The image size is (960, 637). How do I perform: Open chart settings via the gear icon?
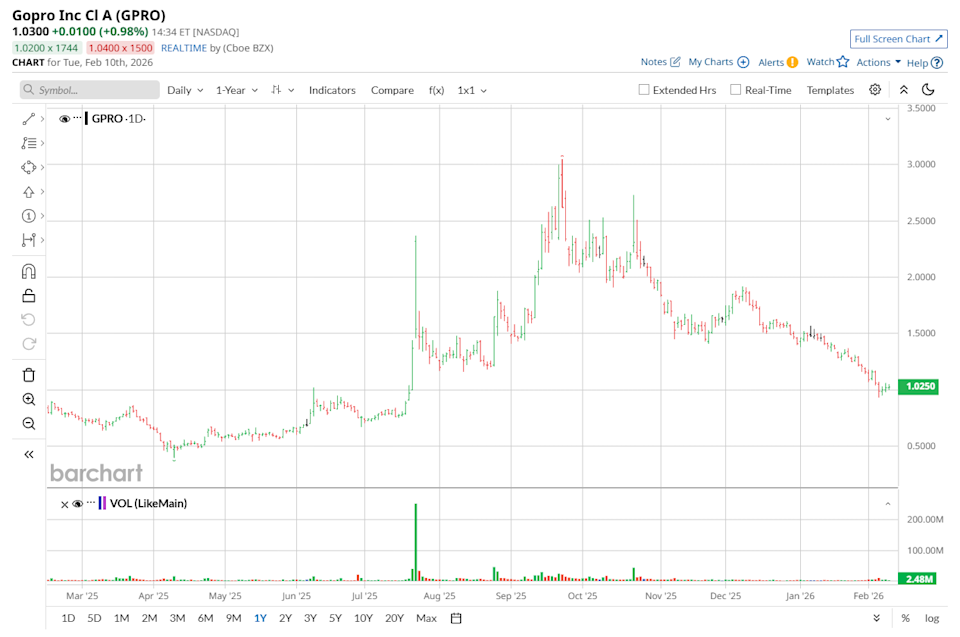point(875,89)
